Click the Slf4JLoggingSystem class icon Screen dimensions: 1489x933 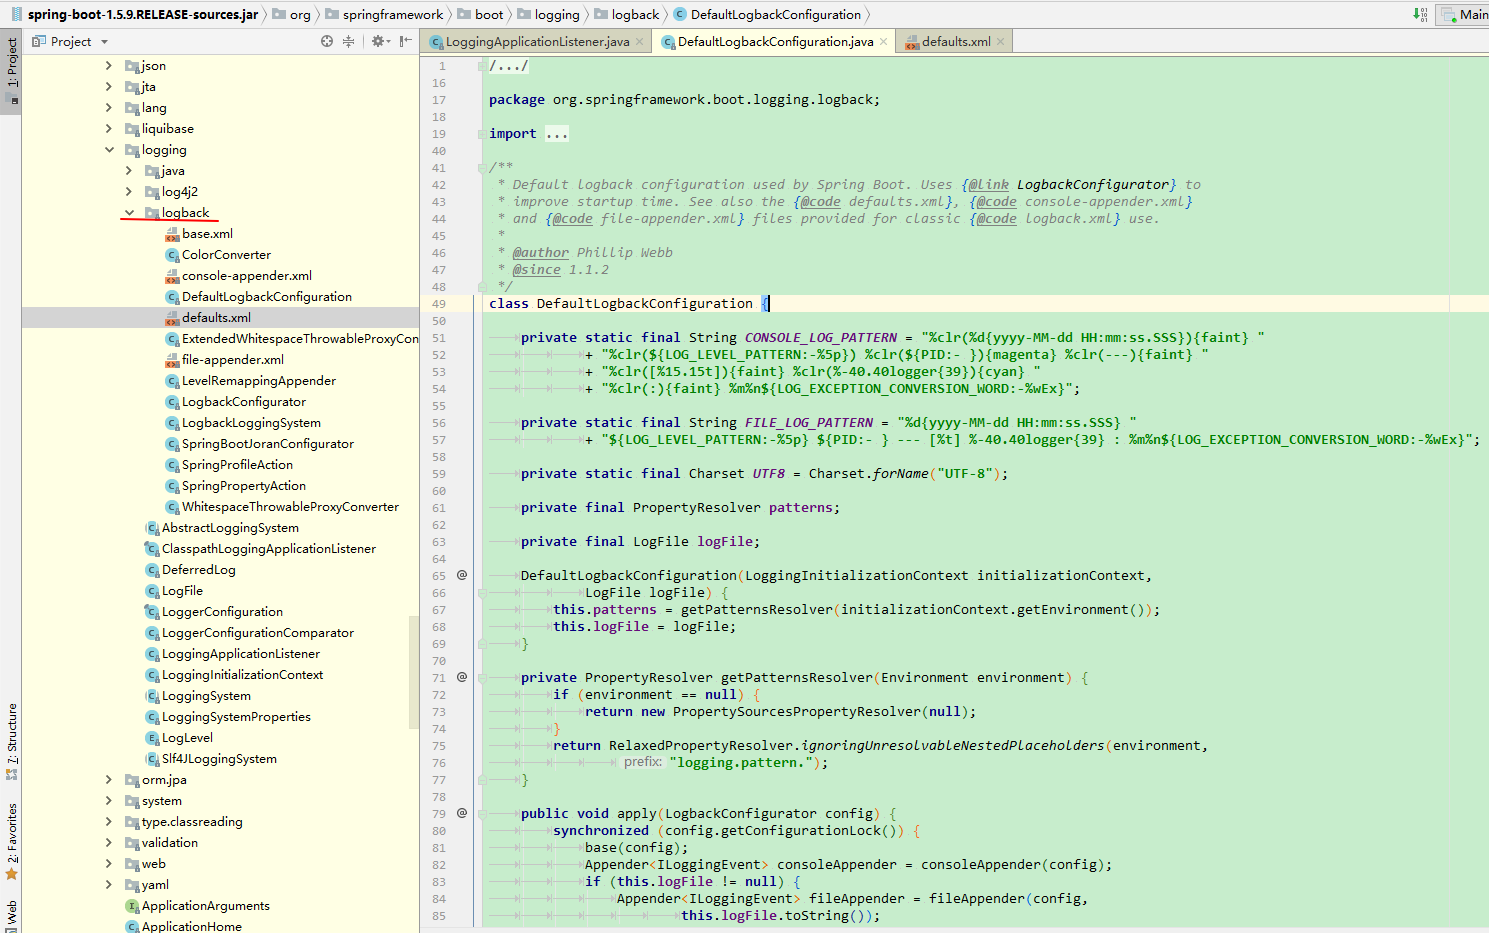(x=152, y=758)
